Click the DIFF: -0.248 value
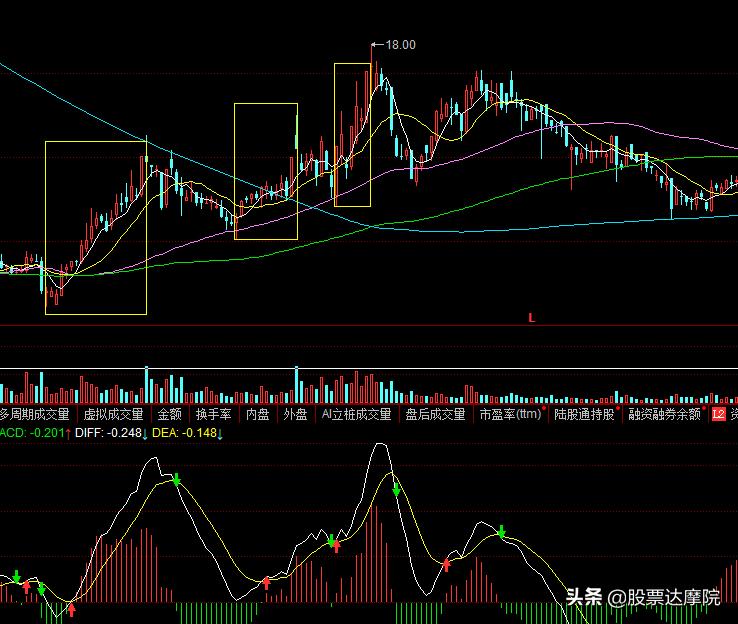The height and width of the screenshot is (624, 738). [108, 433]
